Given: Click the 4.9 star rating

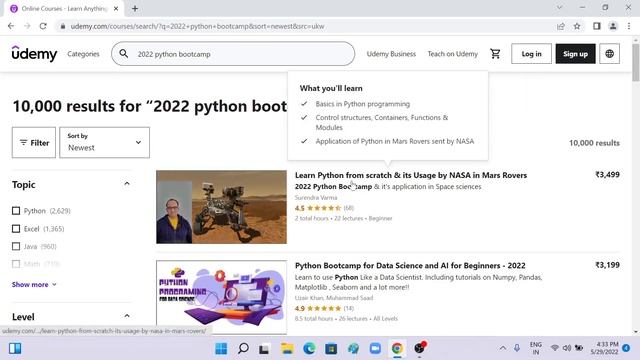Looking at the screenshot, I should pyautogui.click(x=318, y=308).
